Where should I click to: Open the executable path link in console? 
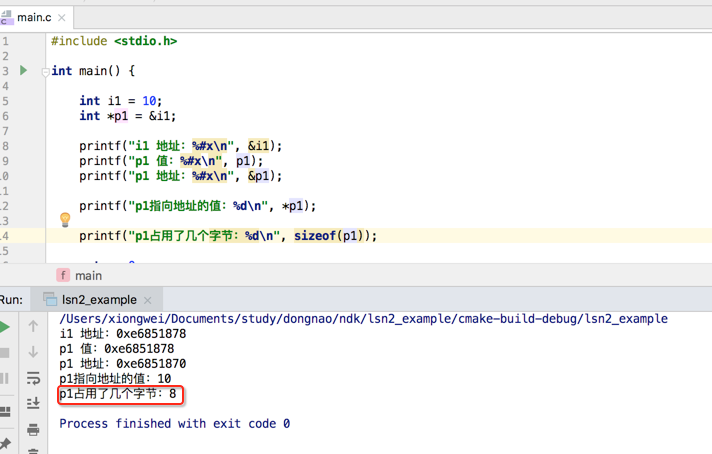click(x=363, y=319)
